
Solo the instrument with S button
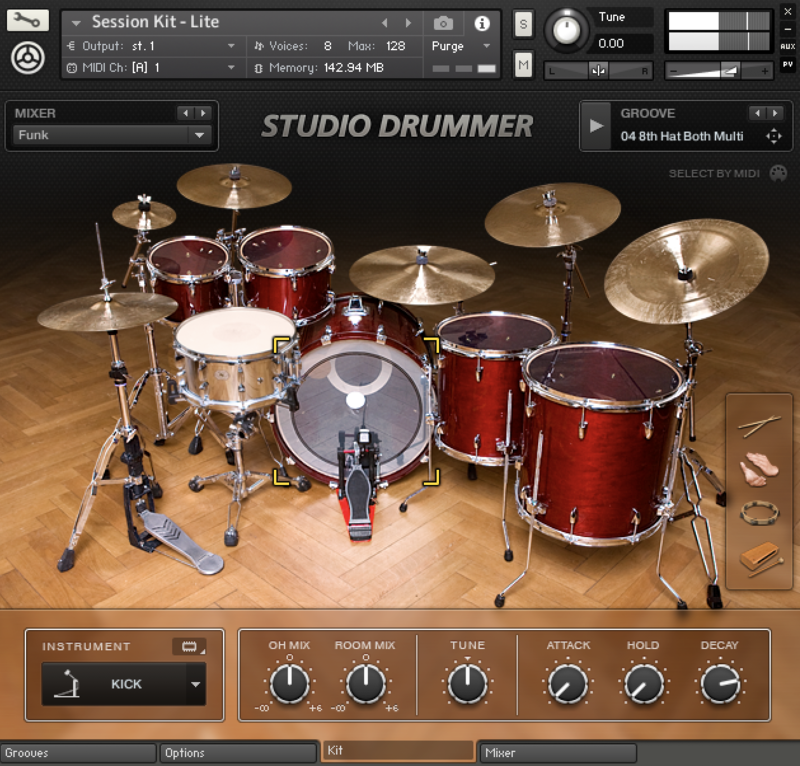pos(523,24)
